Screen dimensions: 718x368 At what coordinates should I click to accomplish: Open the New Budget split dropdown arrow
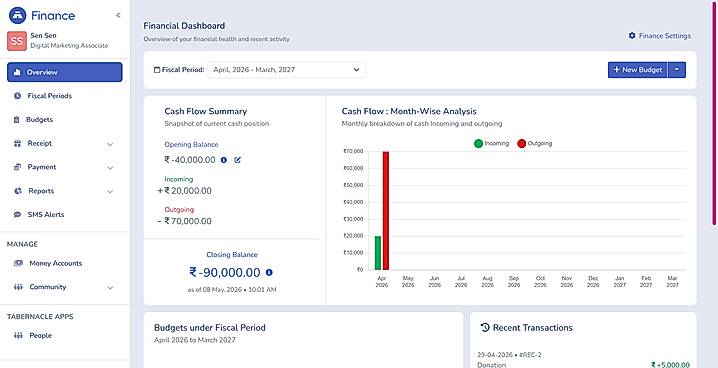[x=677, y=70]
